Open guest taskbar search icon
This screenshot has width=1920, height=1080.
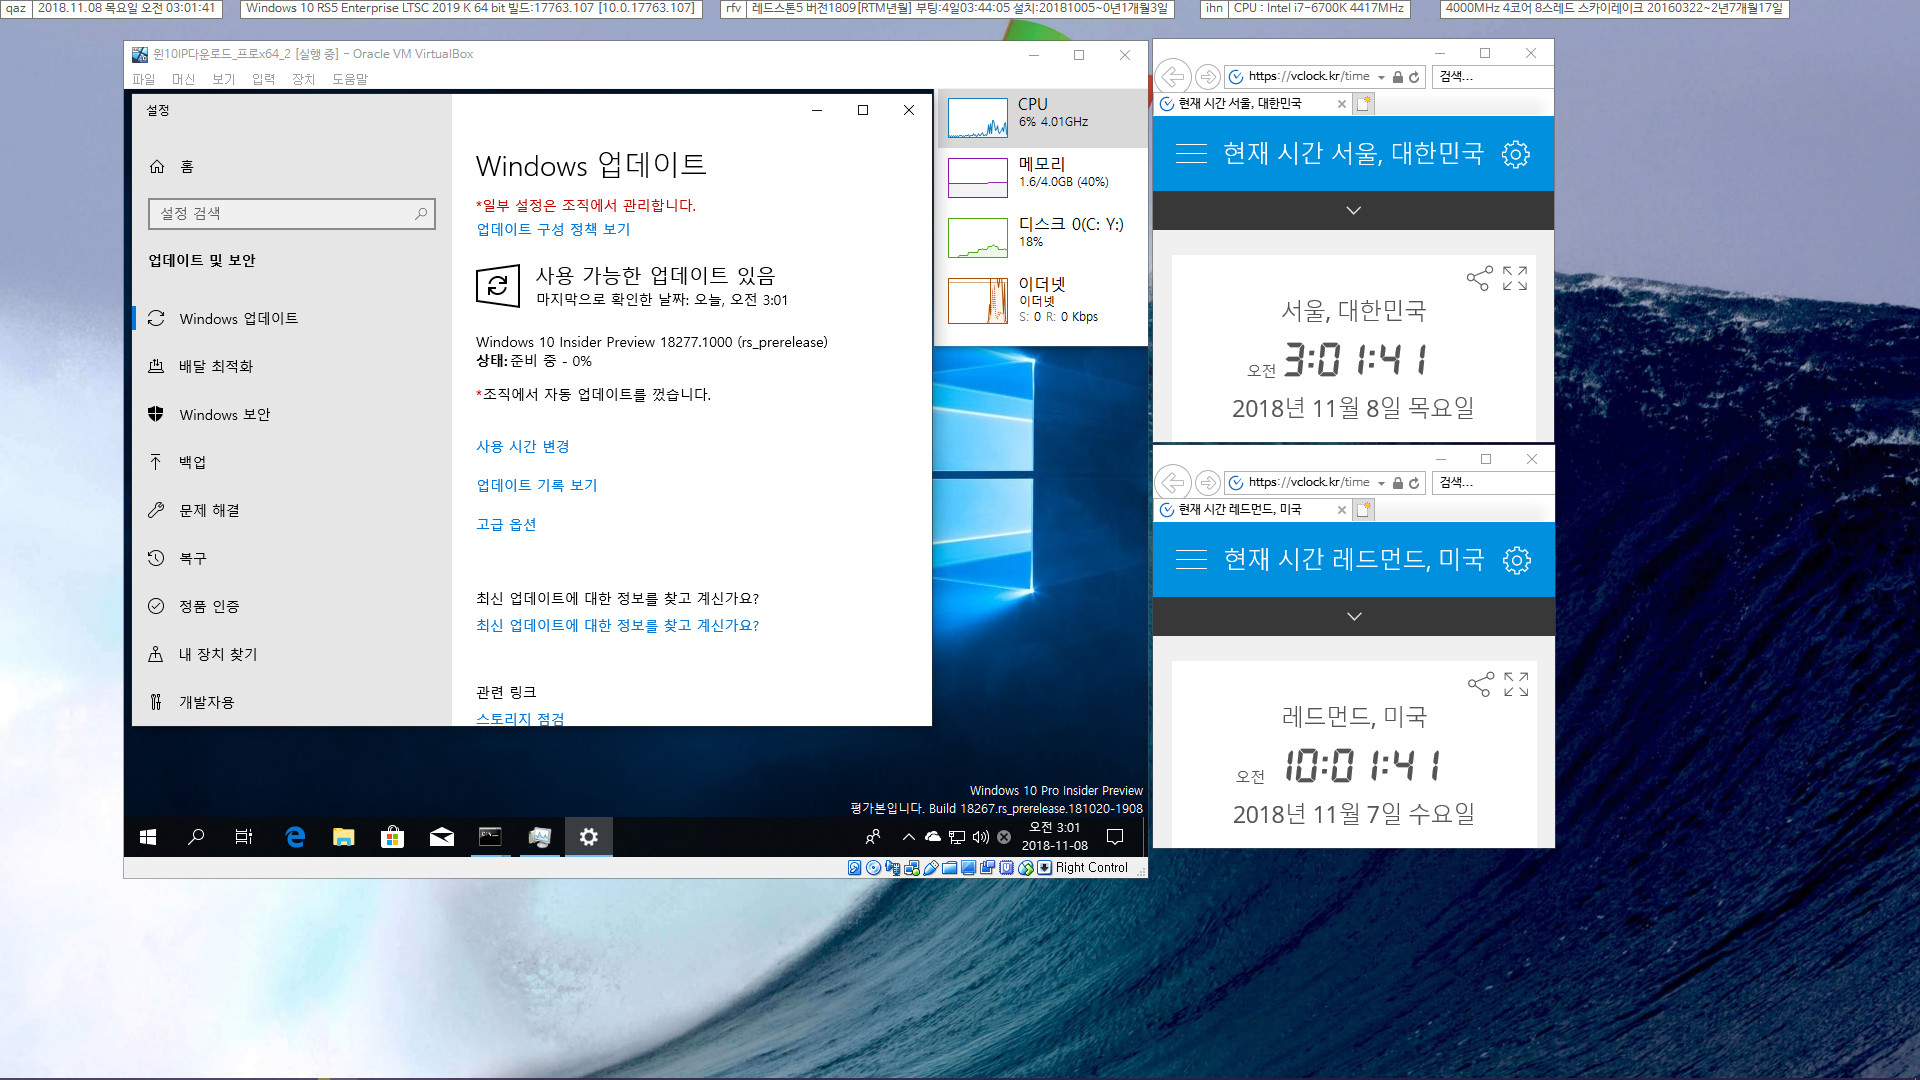tap(196, 837)
